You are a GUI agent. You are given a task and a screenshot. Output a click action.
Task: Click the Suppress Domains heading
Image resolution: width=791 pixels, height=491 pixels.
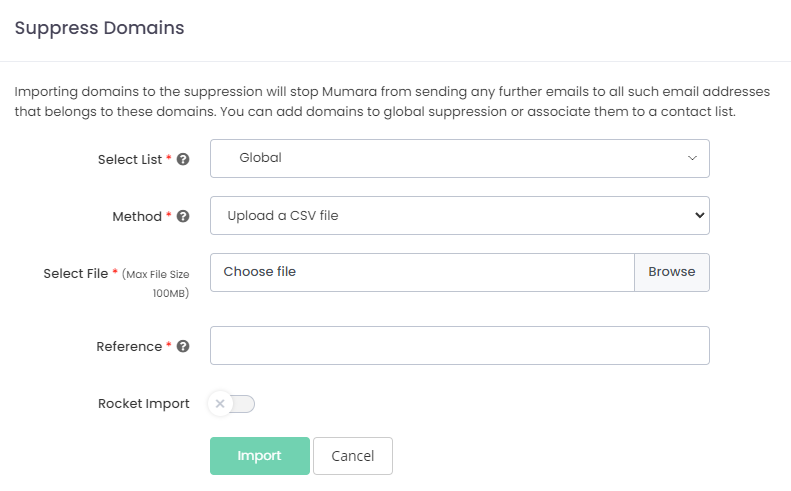pos(99,28)
